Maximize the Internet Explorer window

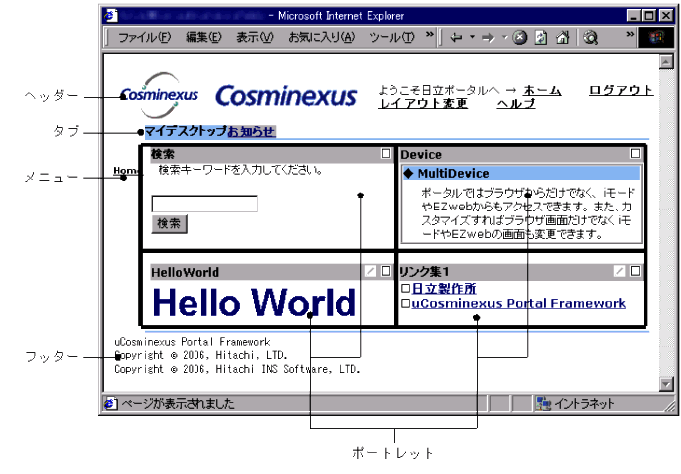[x=649, y=16]
